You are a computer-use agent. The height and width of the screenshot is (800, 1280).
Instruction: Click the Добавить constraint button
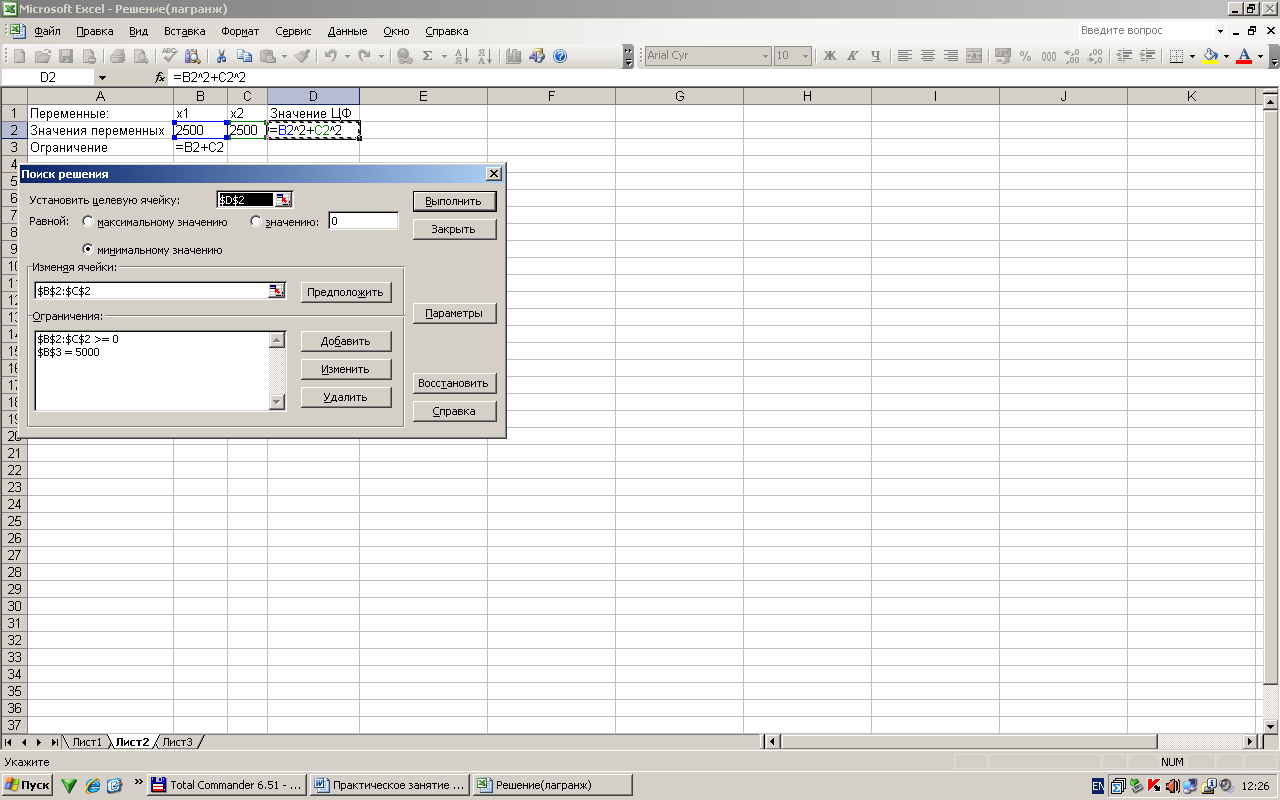345,341
